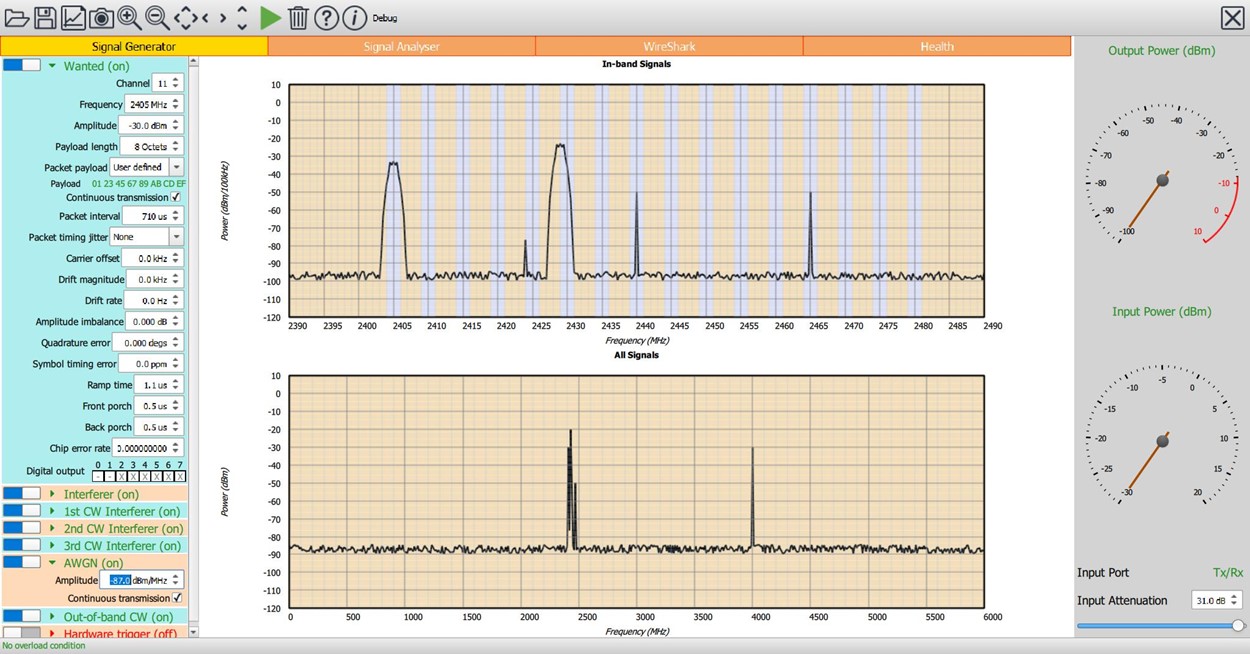Enable the Hardware trigger switch
The width and height of the screenshot is (1250, 654).
point(22,633)
